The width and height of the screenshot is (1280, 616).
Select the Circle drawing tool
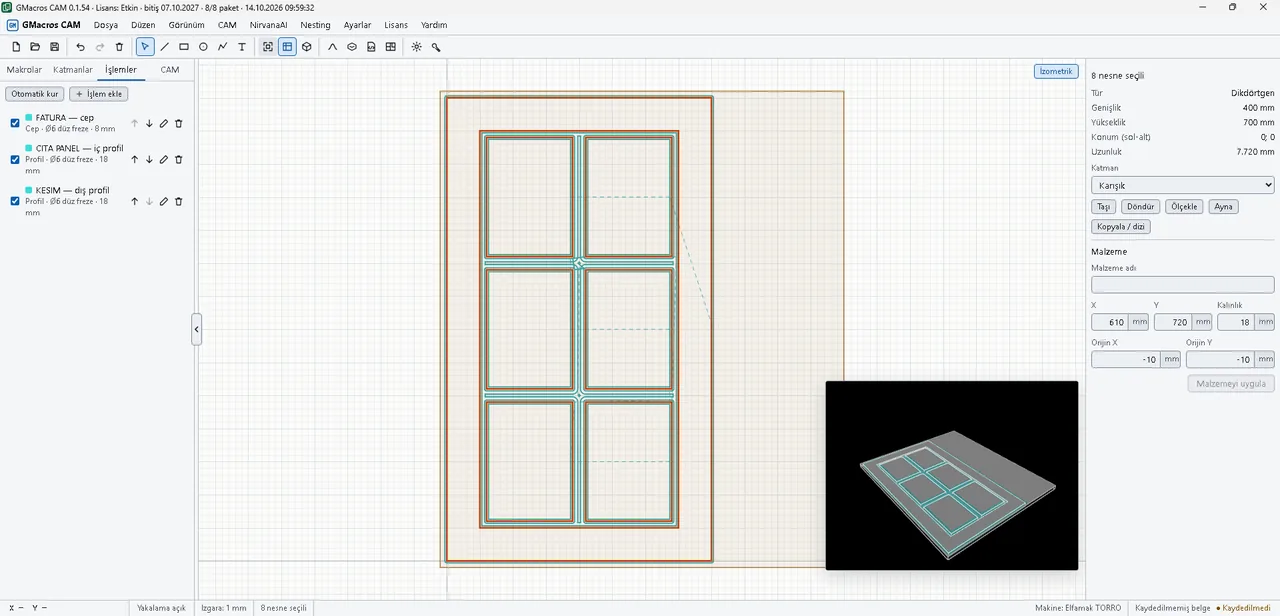click(203, 47)
